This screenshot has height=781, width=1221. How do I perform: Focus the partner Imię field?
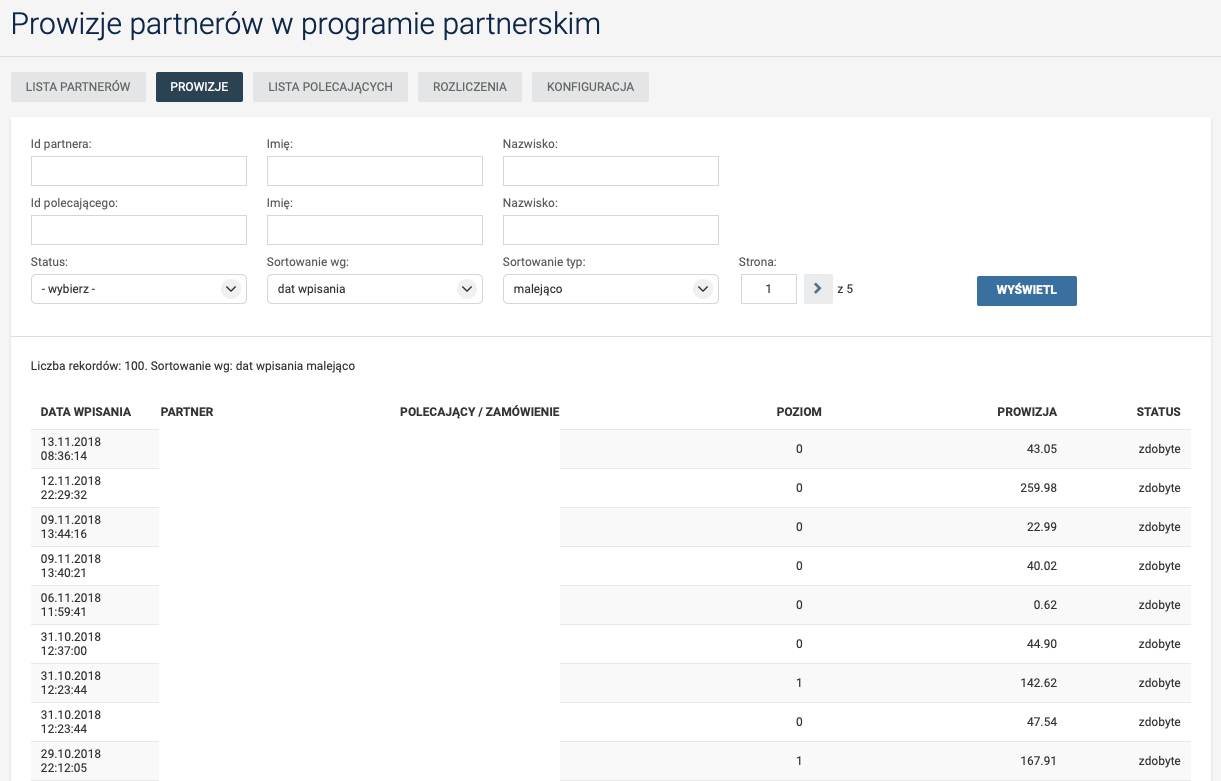(374, 171)
